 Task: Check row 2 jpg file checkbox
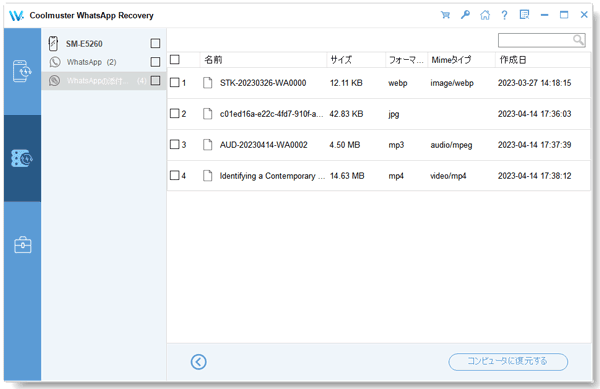click(x=174, y=113)
